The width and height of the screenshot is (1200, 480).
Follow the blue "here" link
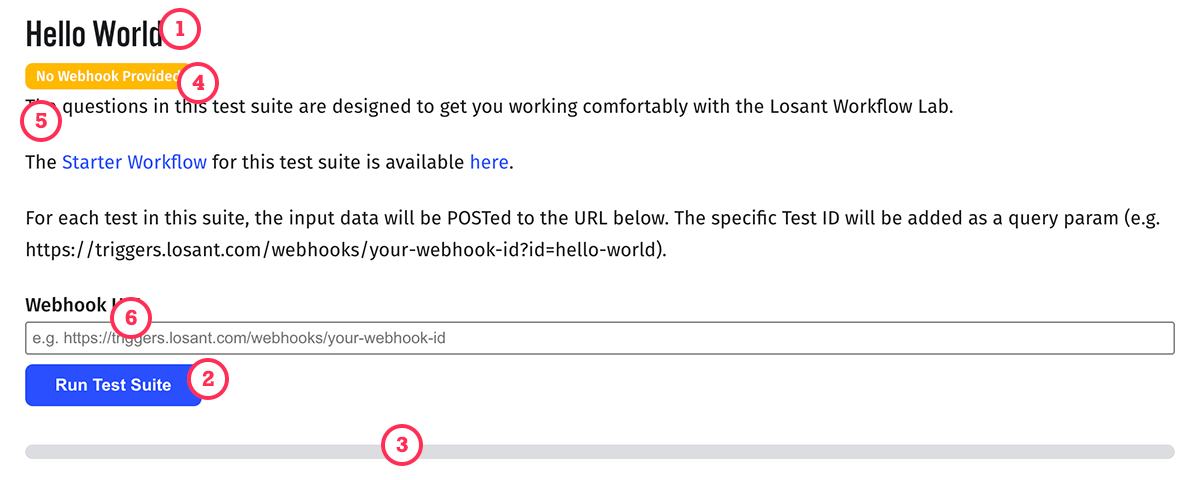tap(489, 162)
